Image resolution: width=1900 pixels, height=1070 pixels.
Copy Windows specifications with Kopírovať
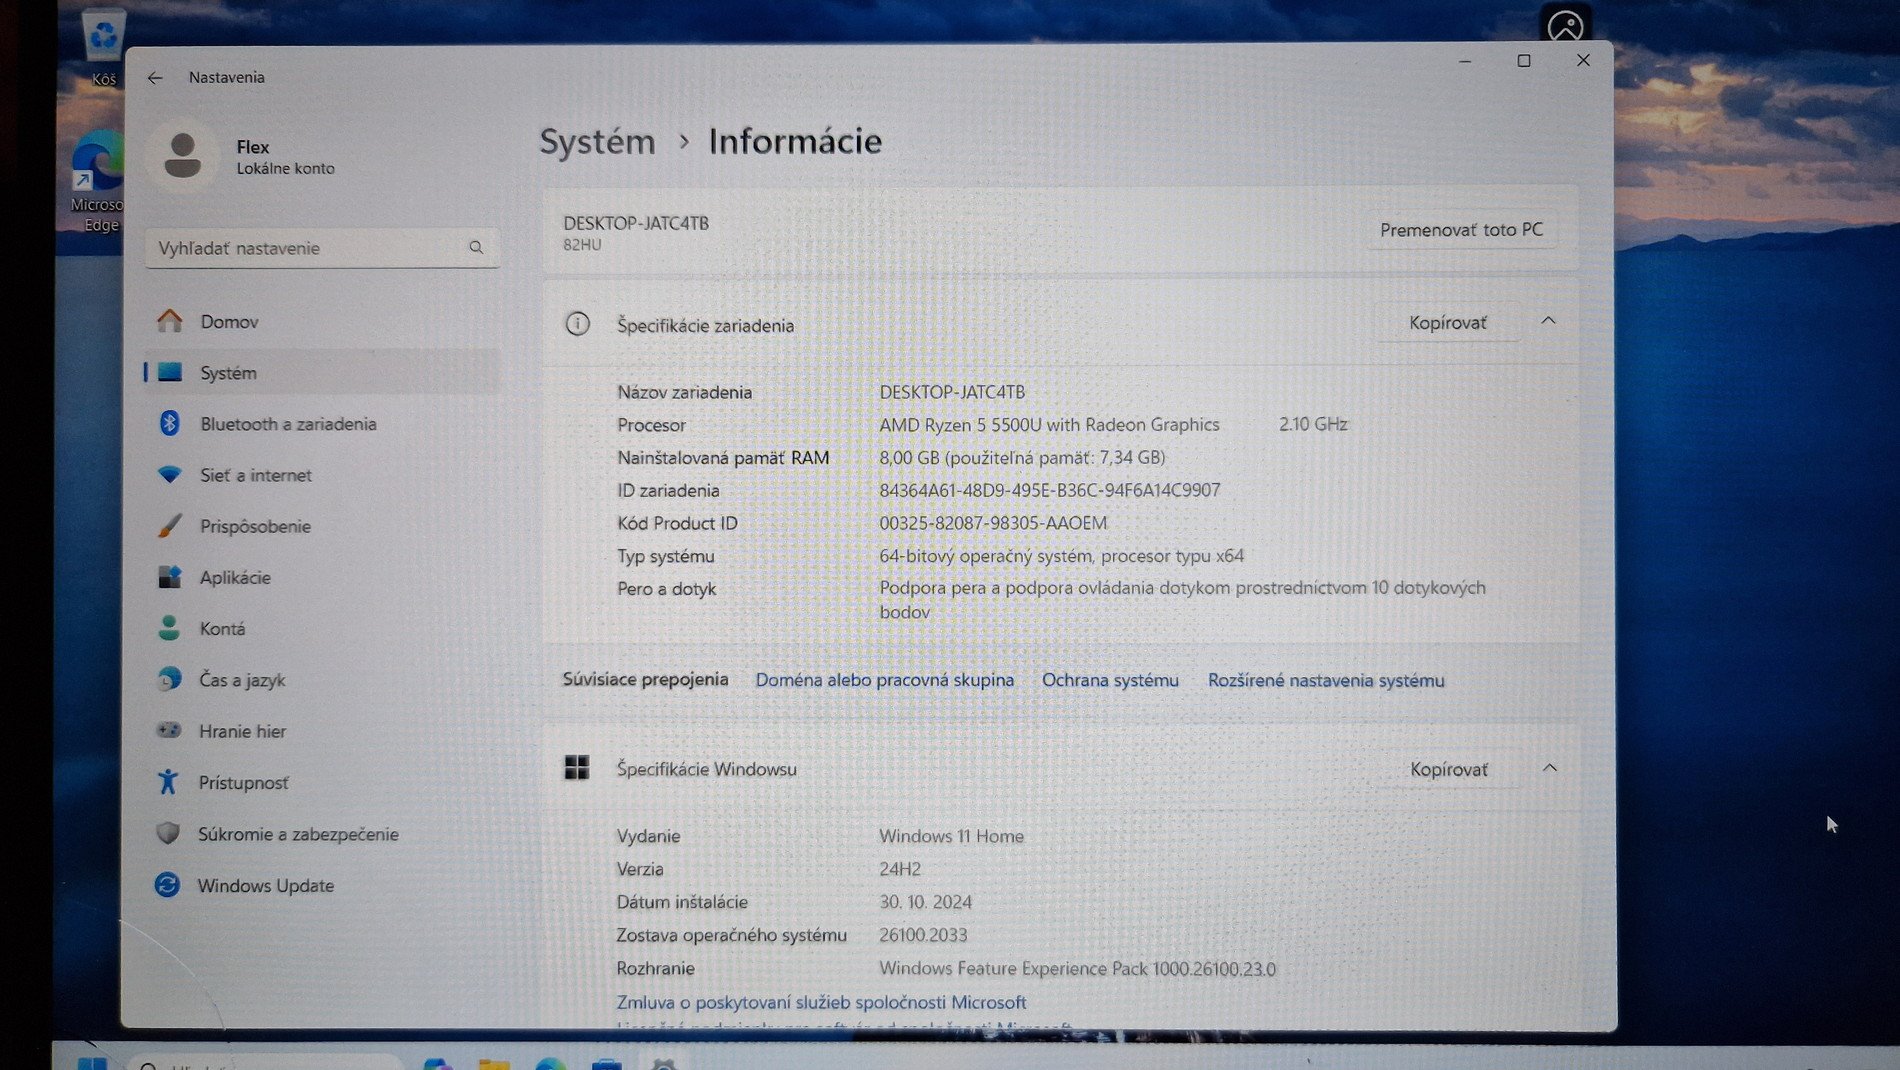pyautogui.click(x=1448, y=769)
